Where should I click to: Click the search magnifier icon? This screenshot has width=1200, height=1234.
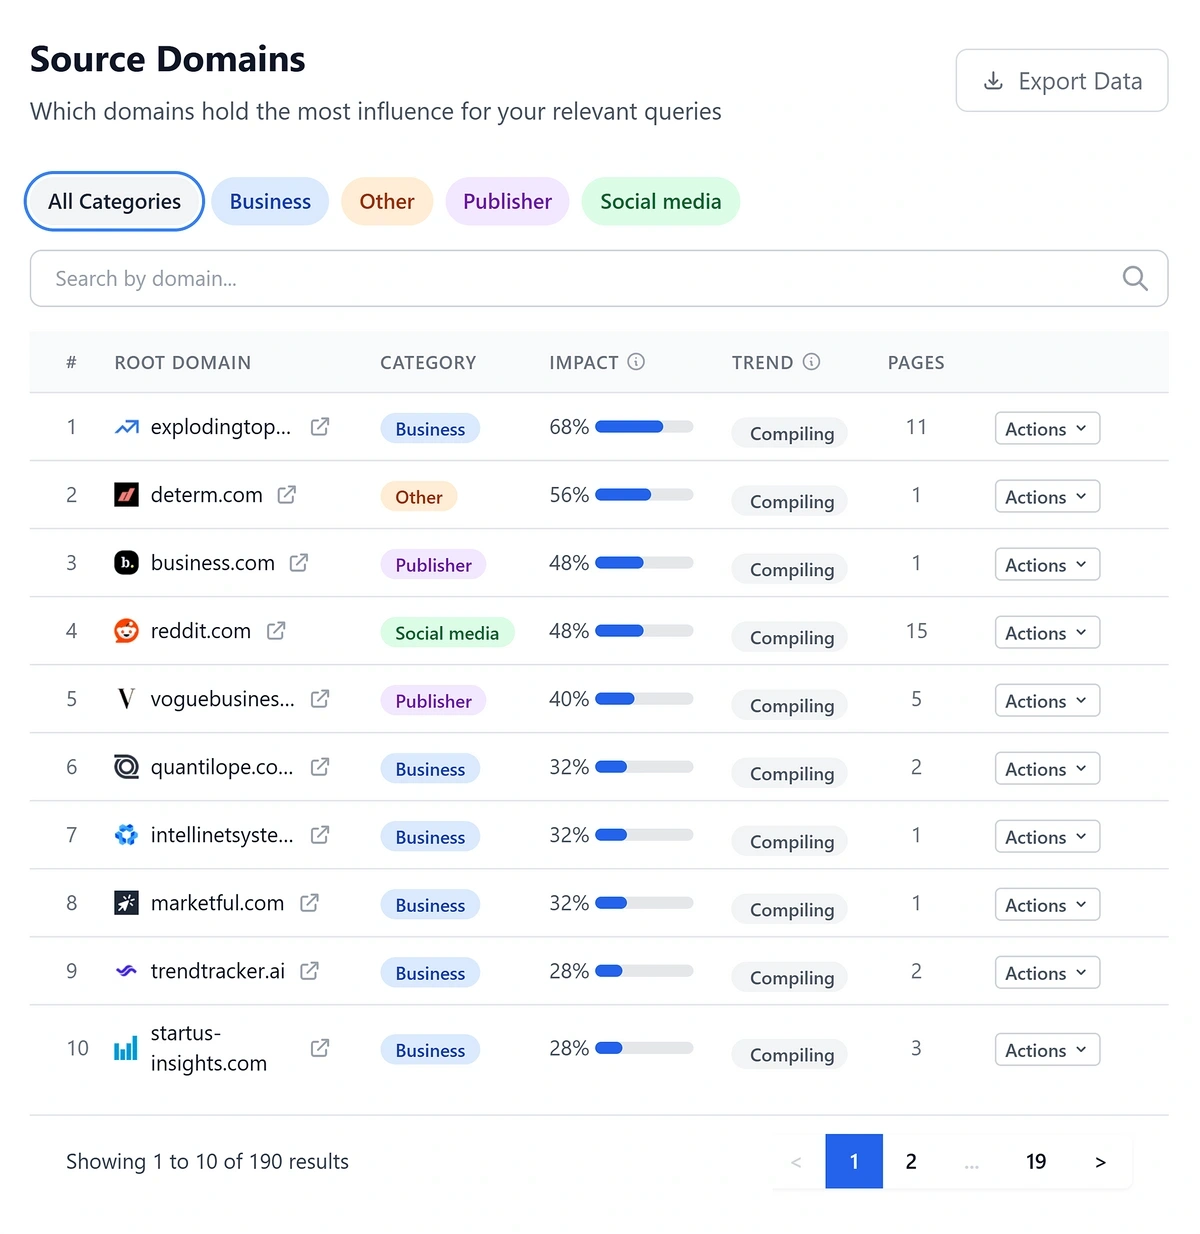click(1135, 278)
